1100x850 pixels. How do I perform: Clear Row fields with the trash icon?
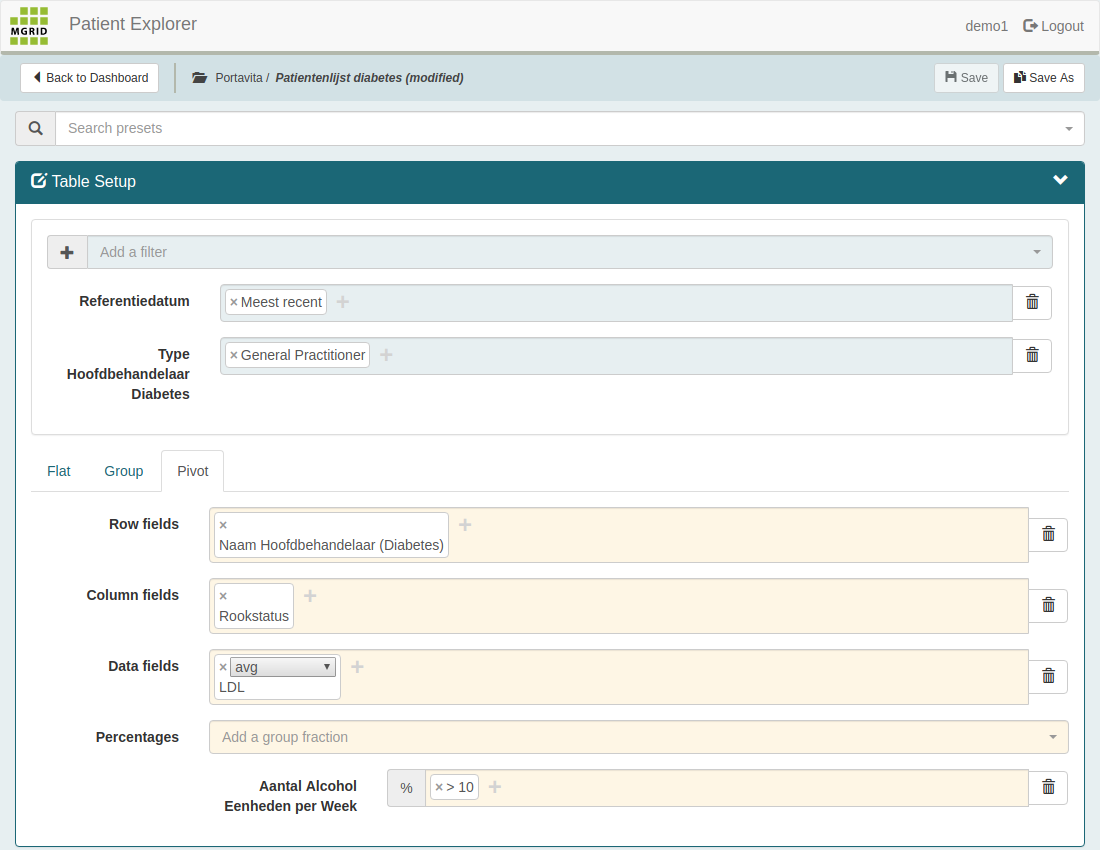point(1048,534)
